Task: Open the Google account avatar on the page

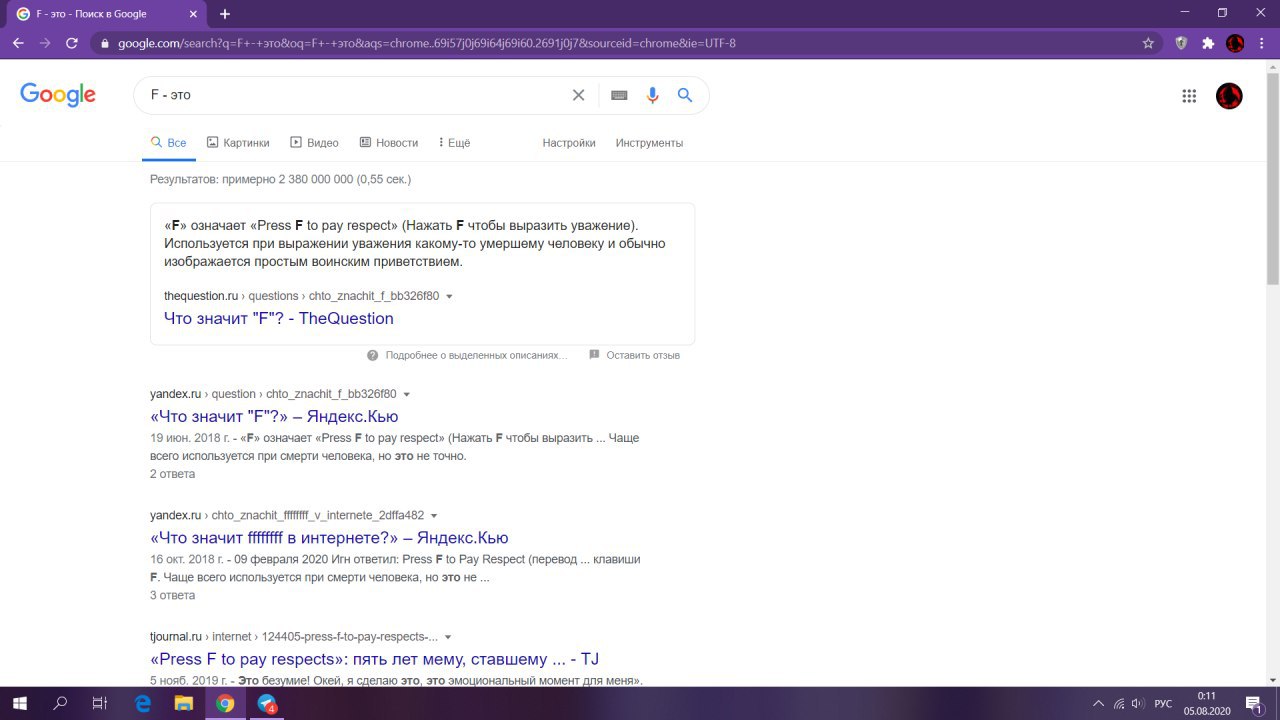Action: [1229, 96]
